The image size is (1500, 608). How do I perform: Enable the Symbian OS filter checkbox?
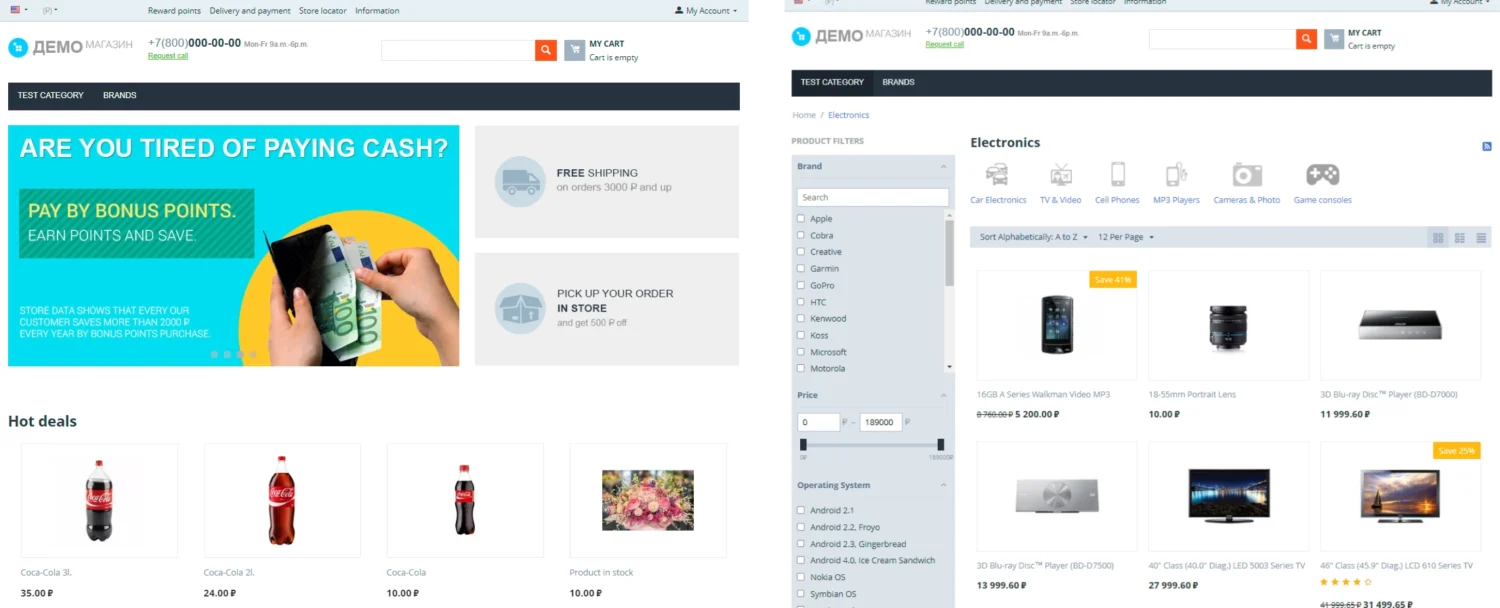801,593
